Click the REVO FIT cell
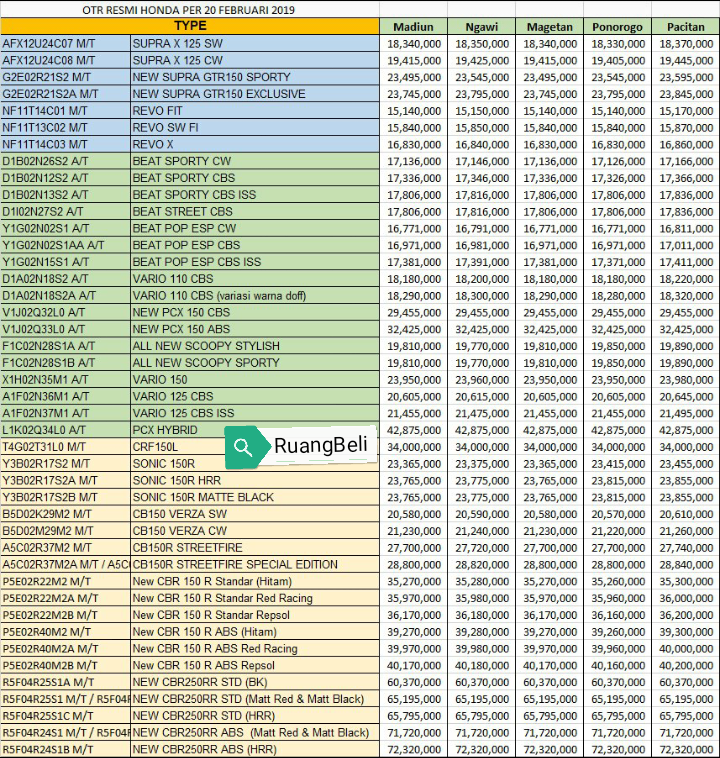Viewport: 720px width, 758px height. 255,111
